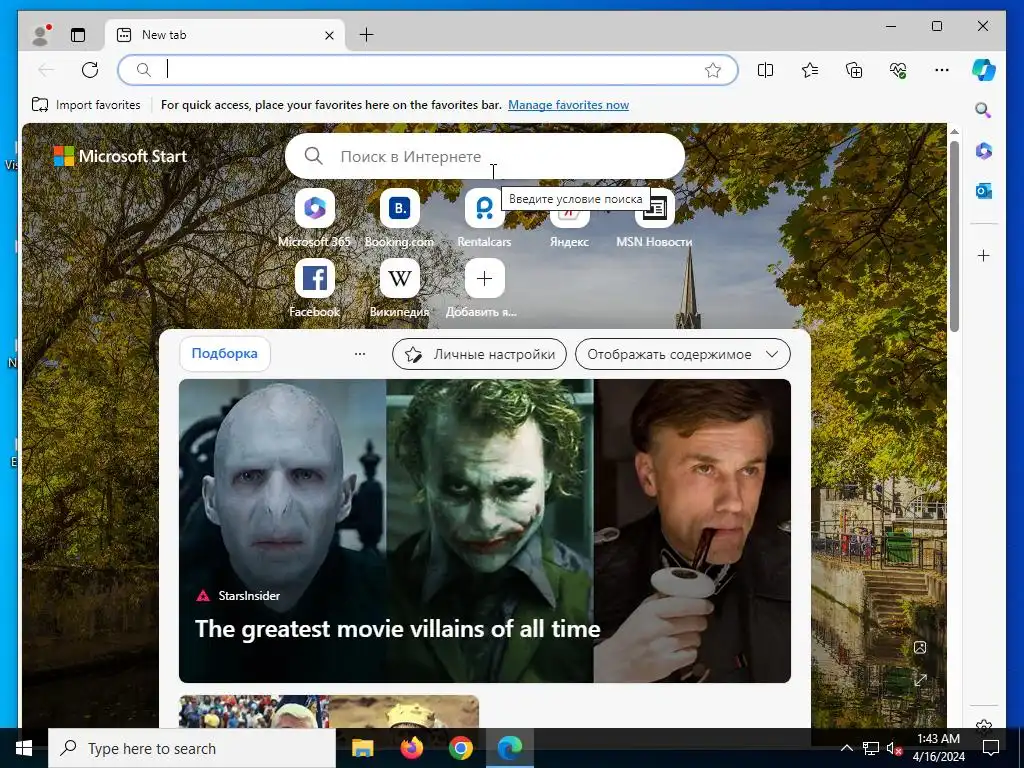Image resolution: width=1024 pixels, height=768 pixels.
Task: Open File Explorer from taskbar
Action: tap(362, 748)
